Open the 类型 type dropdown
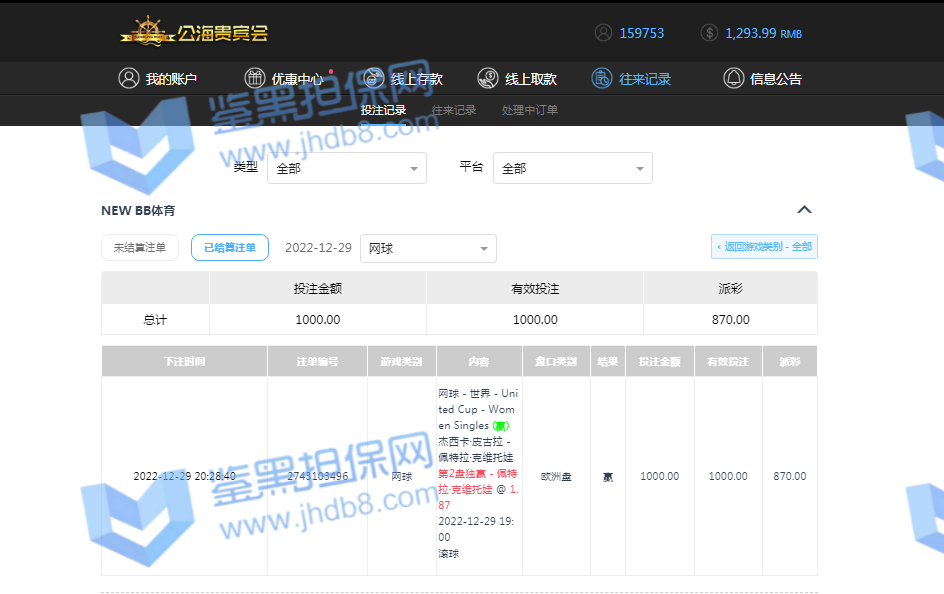 point(347,168)
